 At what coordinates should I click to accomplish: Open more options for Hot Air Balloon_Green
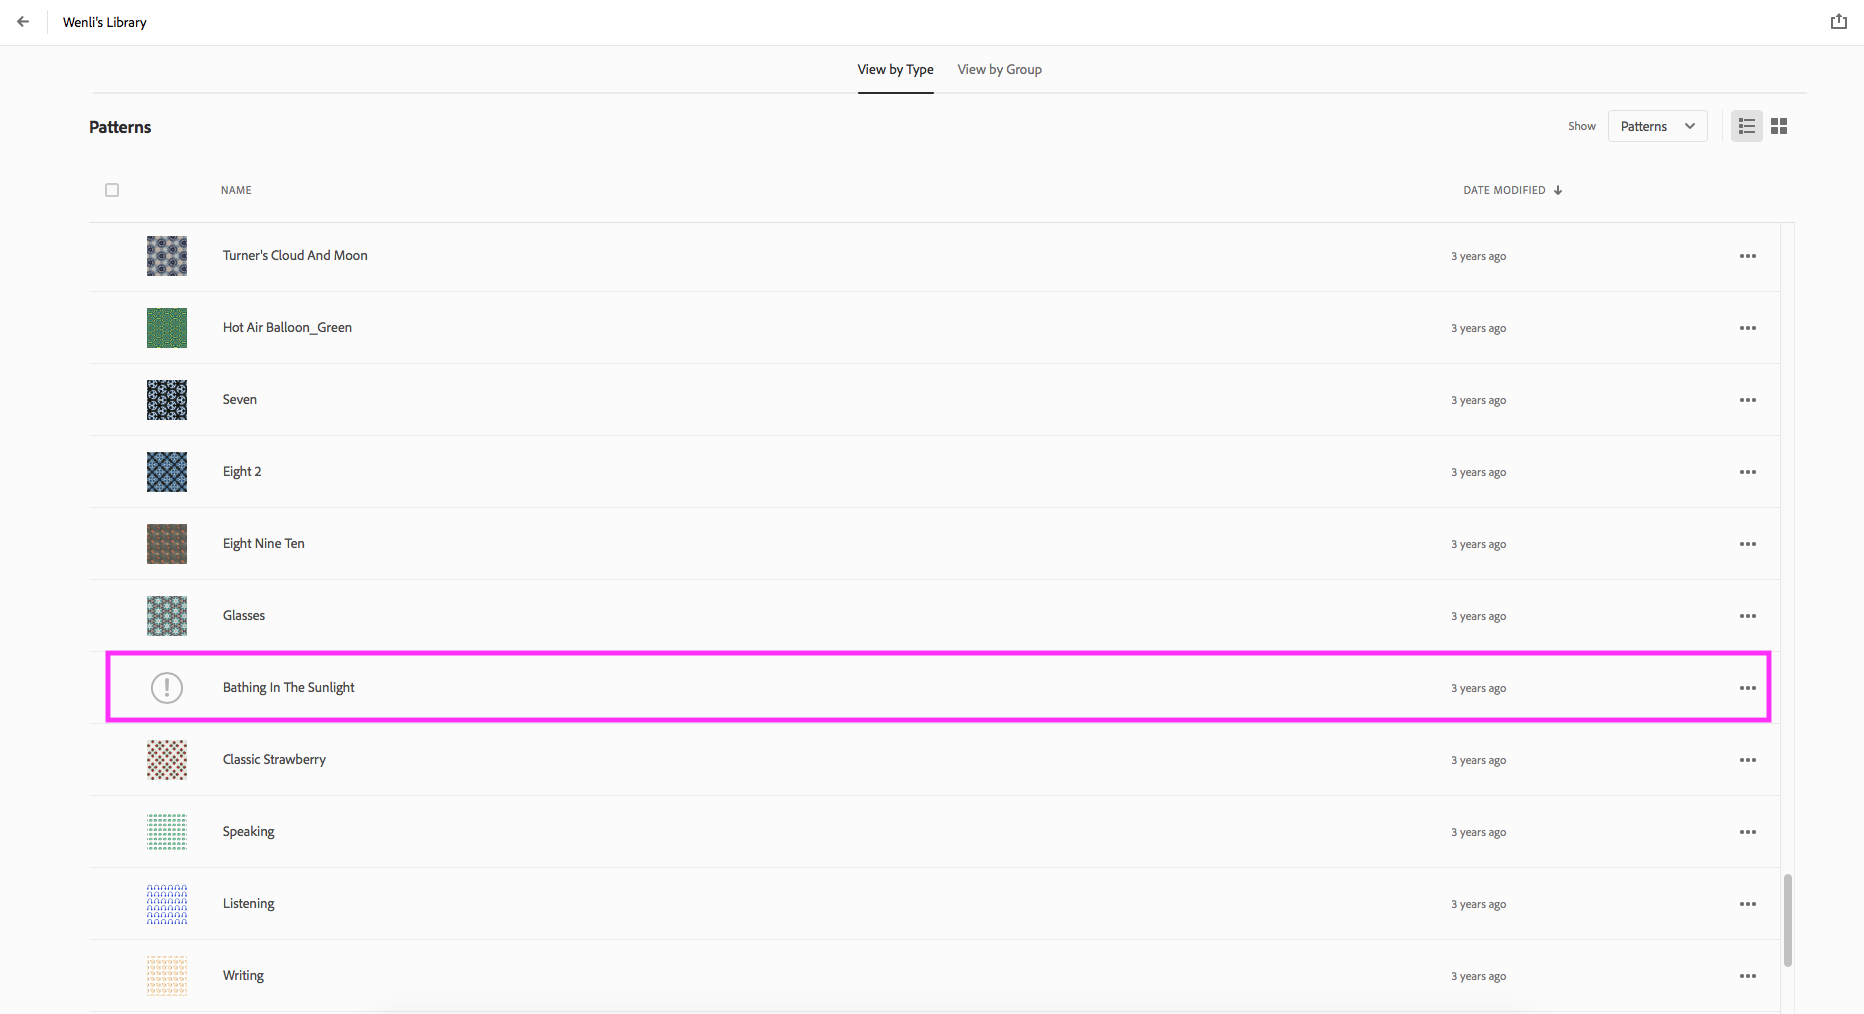[x=1747, y=328]
